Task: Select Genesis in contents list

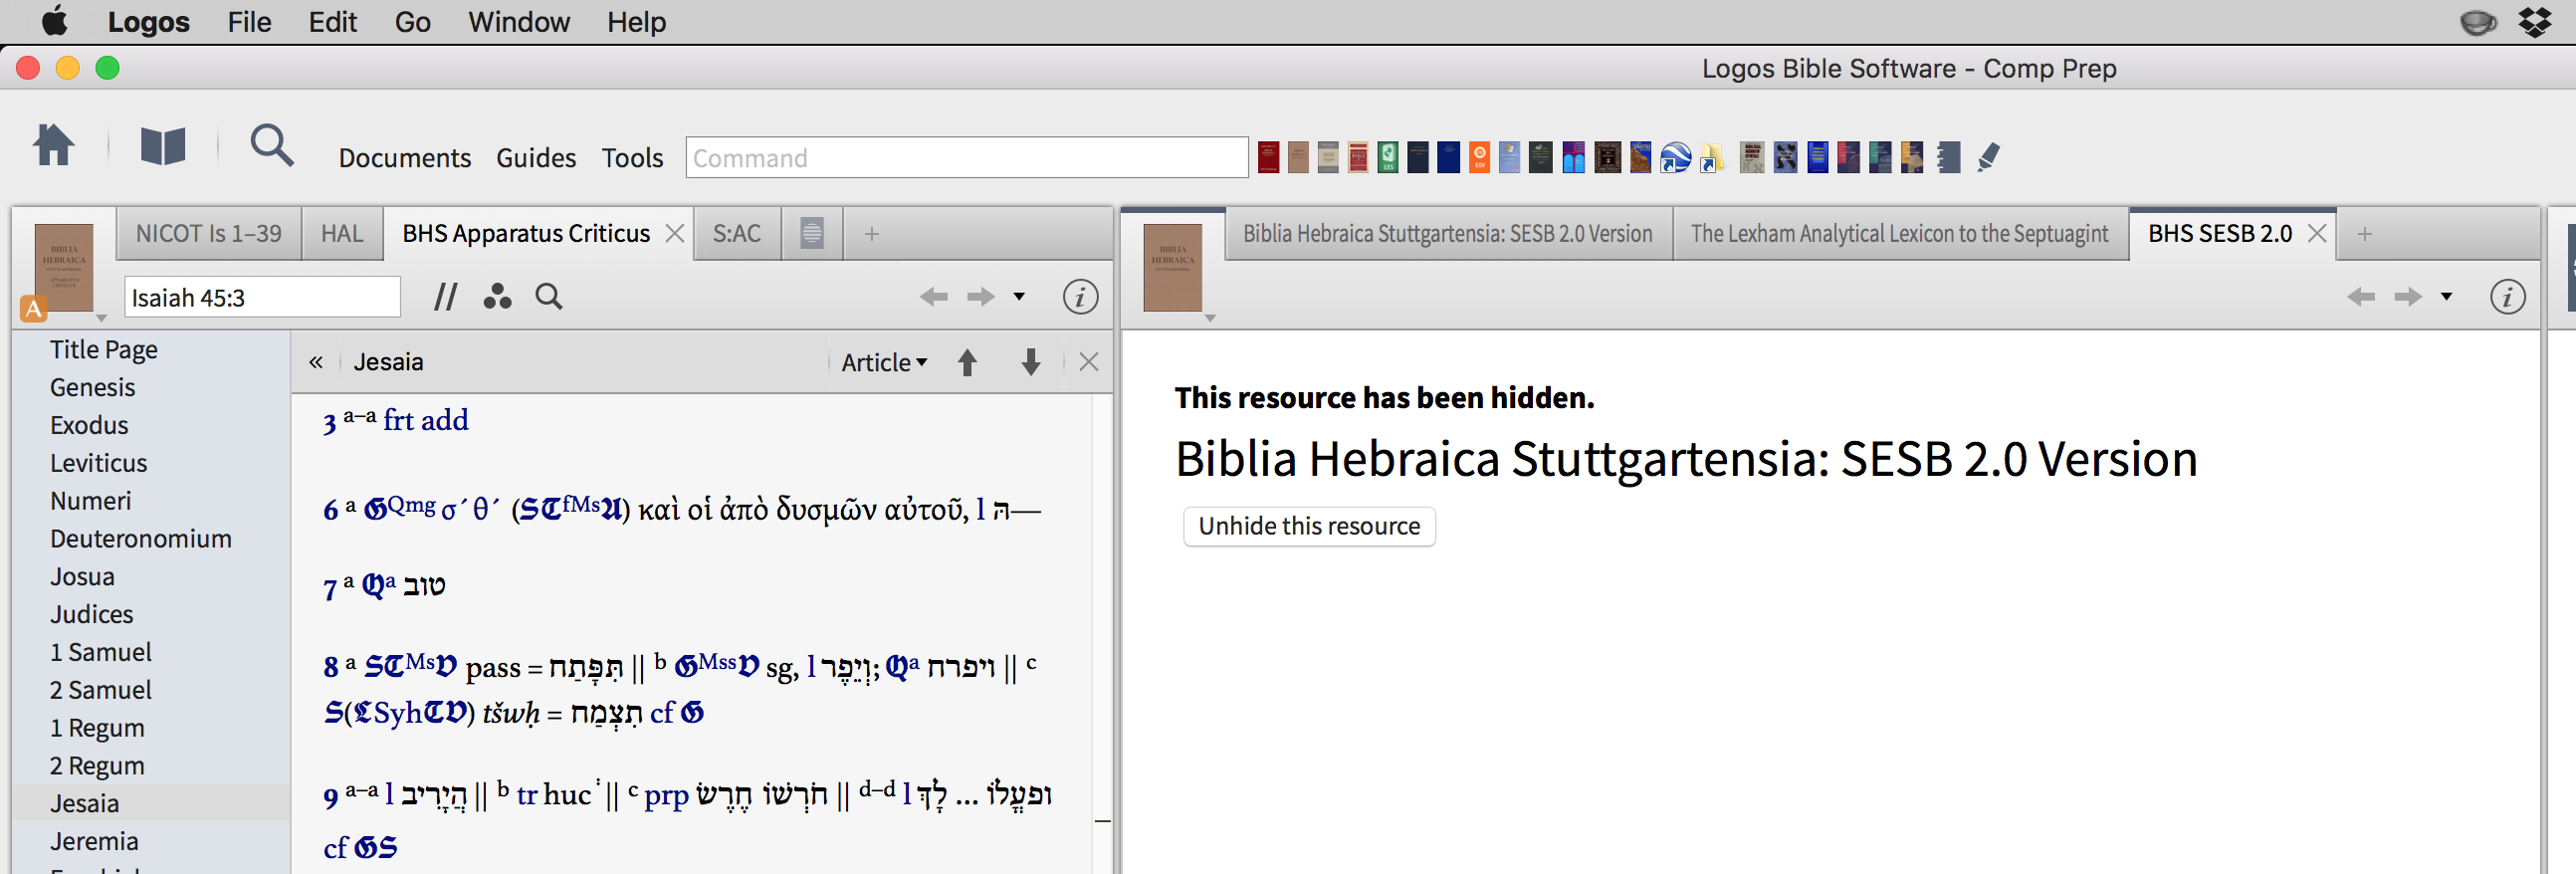Action: (x=93, y=387)
